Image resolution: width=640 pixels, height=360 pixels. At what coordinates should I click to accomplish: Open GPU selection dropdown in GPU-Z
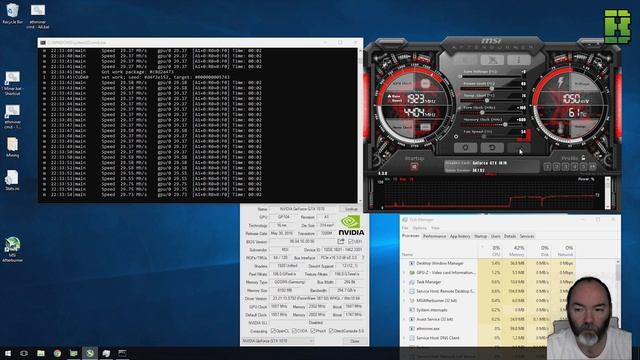[x=278, y=341]
